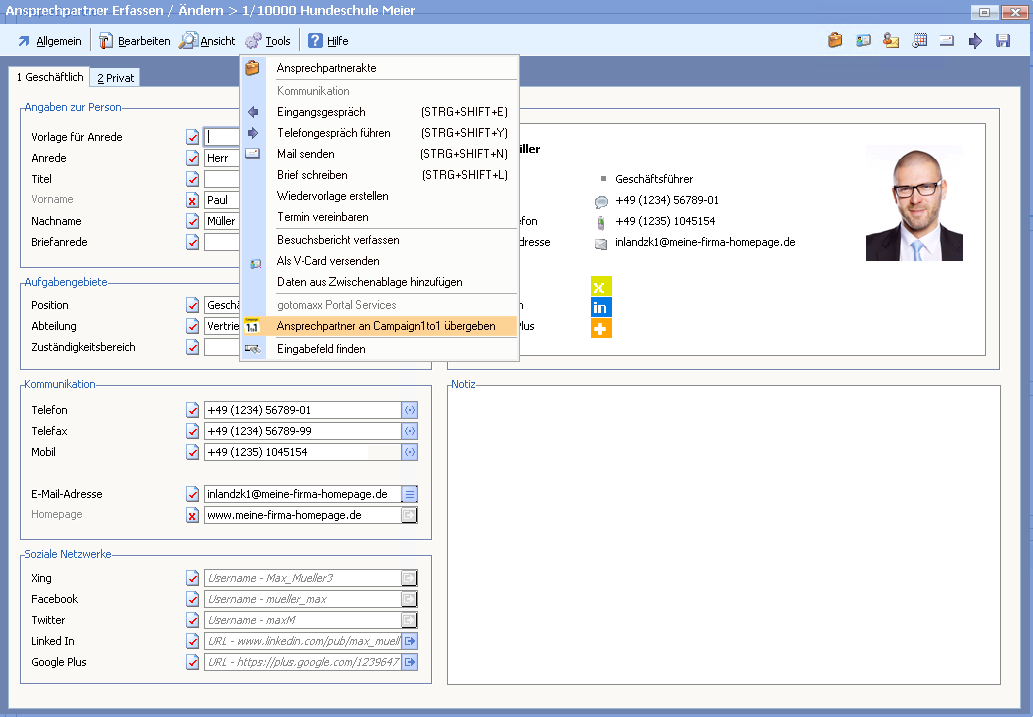Open the blue LinkedIn icon in contact preview
This screenshot has height=717, width=1033.
[601, 307]
